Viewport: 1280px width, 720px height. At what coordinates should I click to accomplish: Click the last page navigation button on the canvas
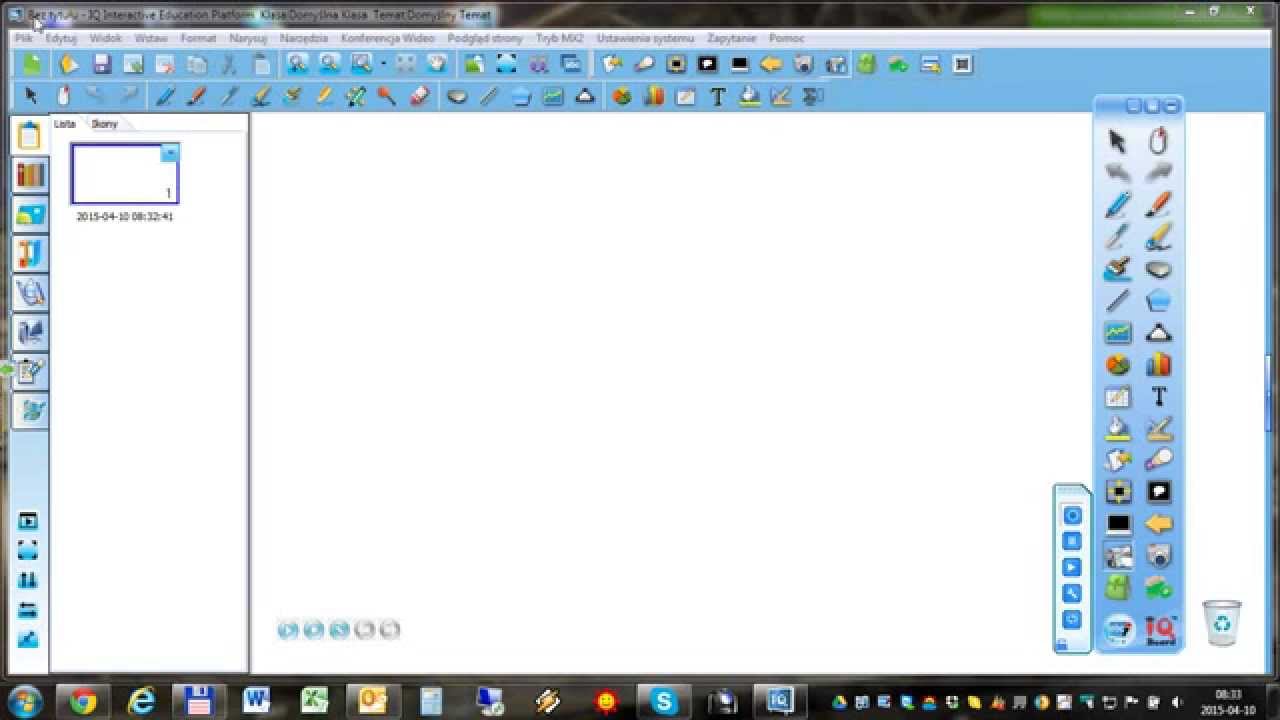390,629
